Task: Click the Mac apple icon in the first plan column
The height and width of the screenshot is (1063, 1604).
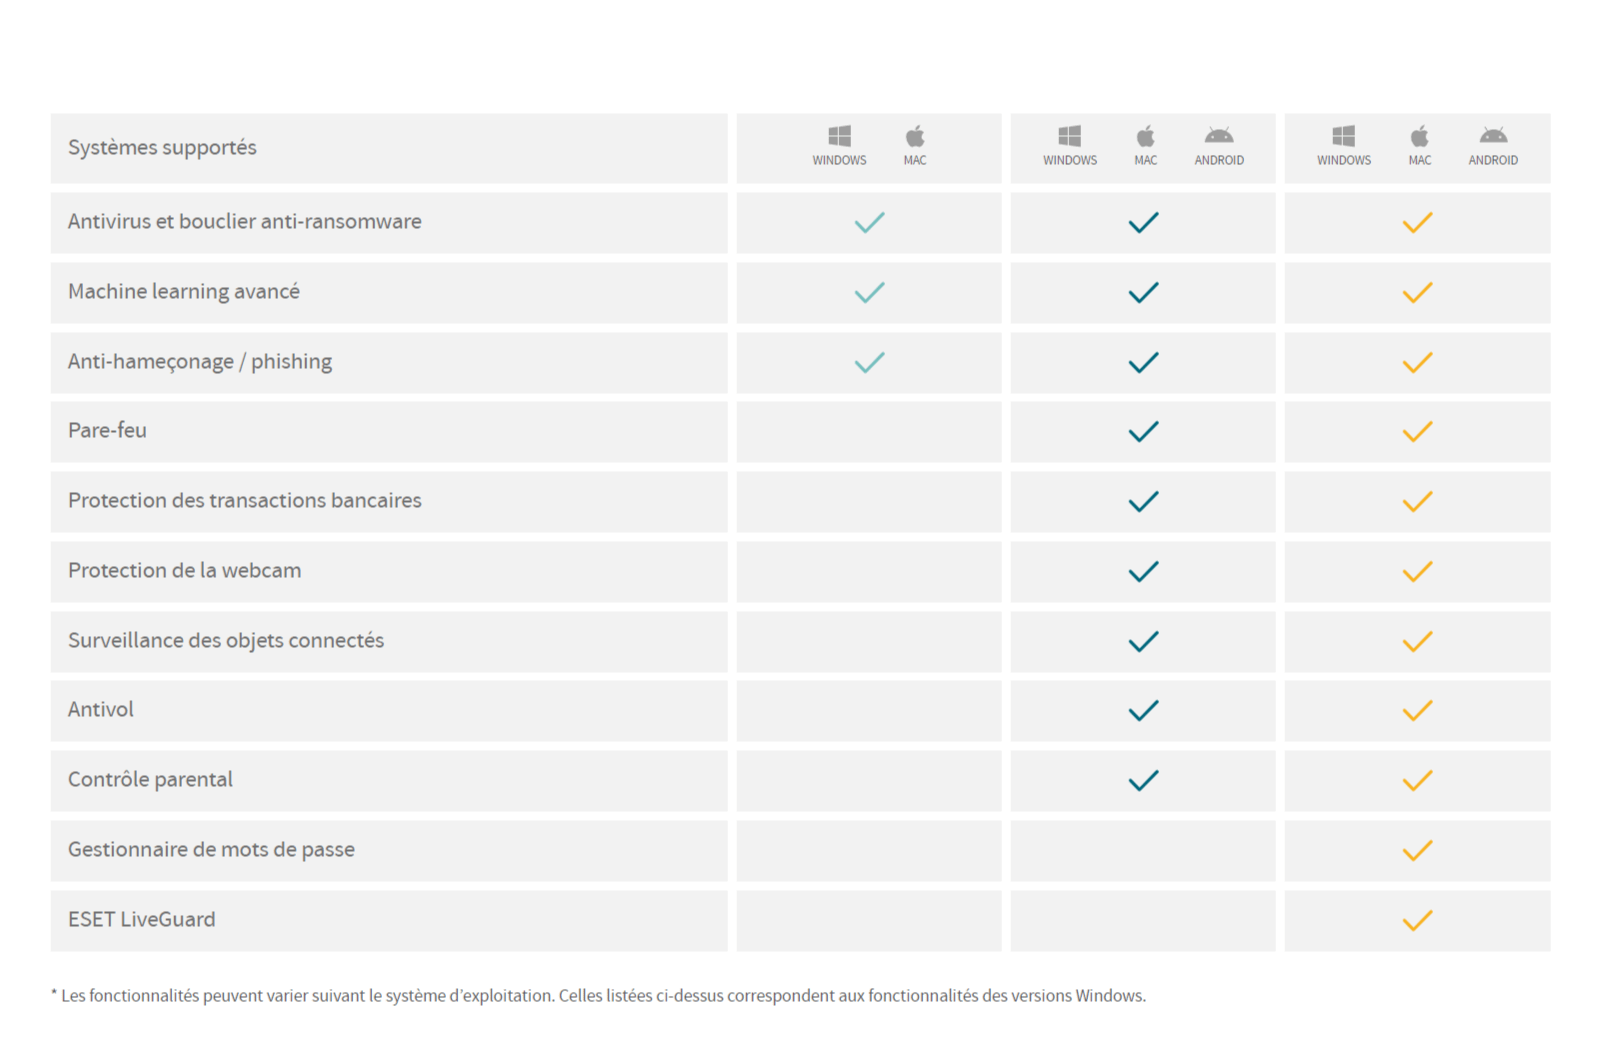Action: [915, 136]
